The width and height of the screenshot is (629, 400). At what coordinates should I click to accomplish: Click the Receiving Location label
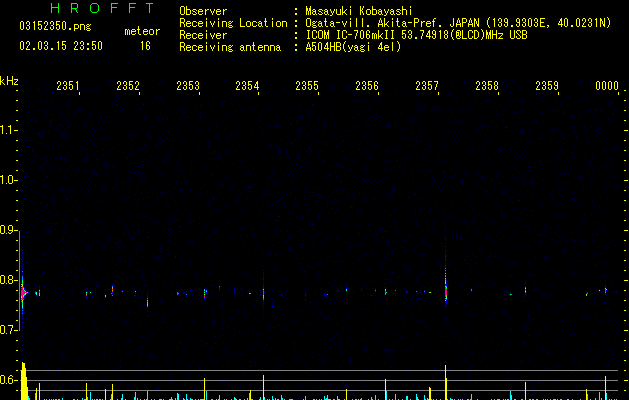pyautogui.click(x=233, y=23)
